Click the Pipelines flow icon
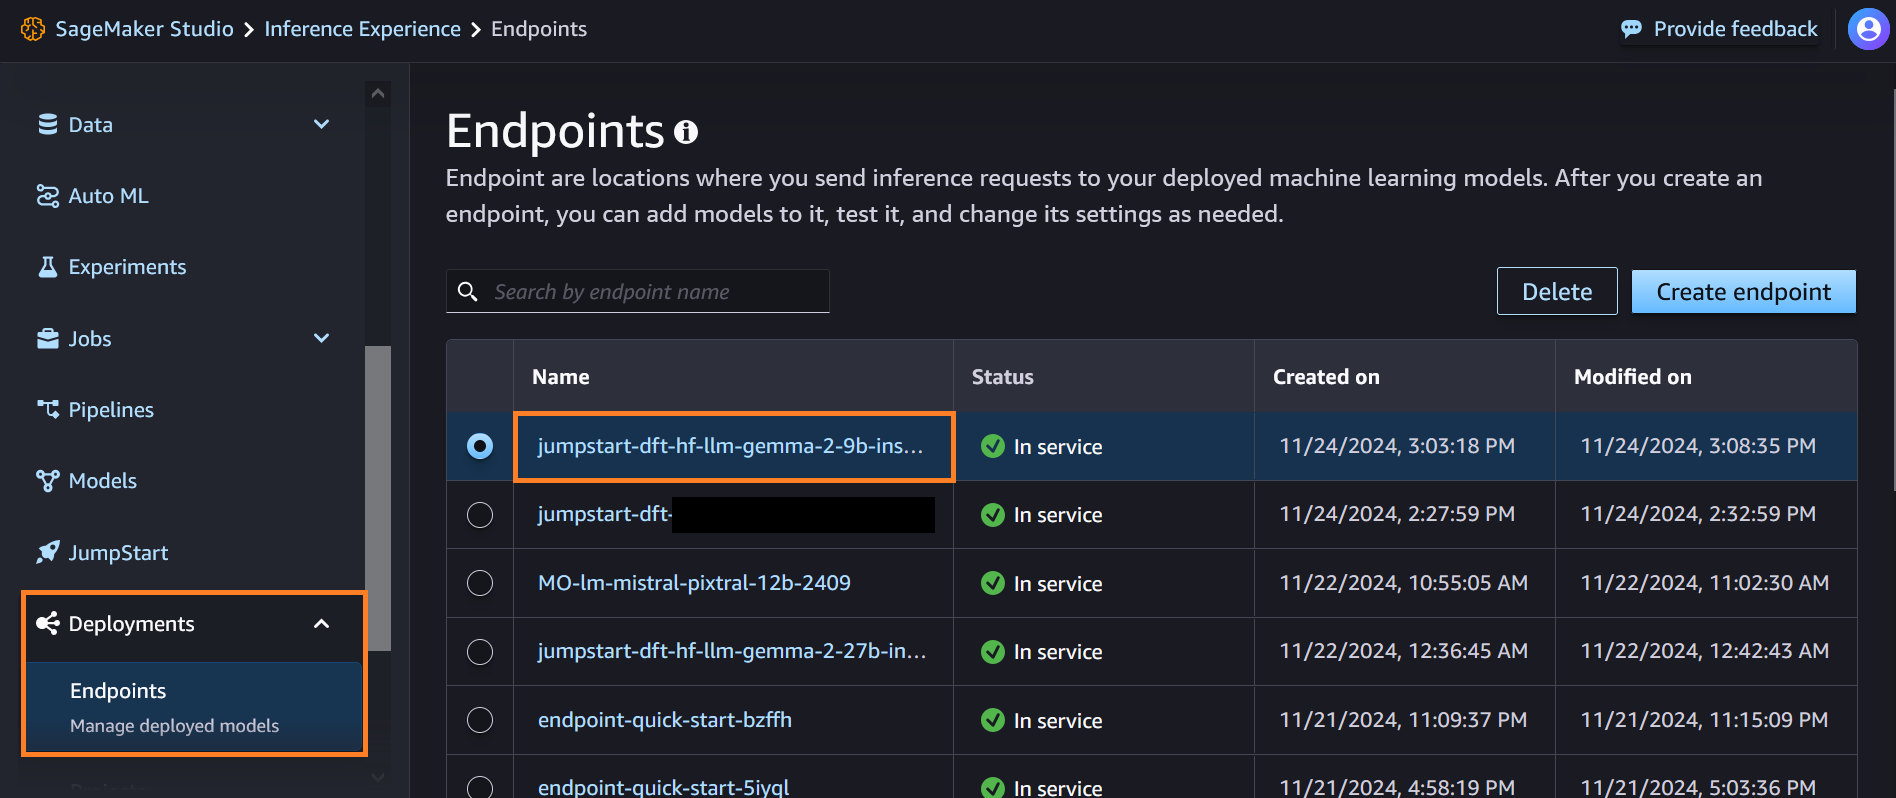Screen dimensions: 1896x798 coord(48,410)
